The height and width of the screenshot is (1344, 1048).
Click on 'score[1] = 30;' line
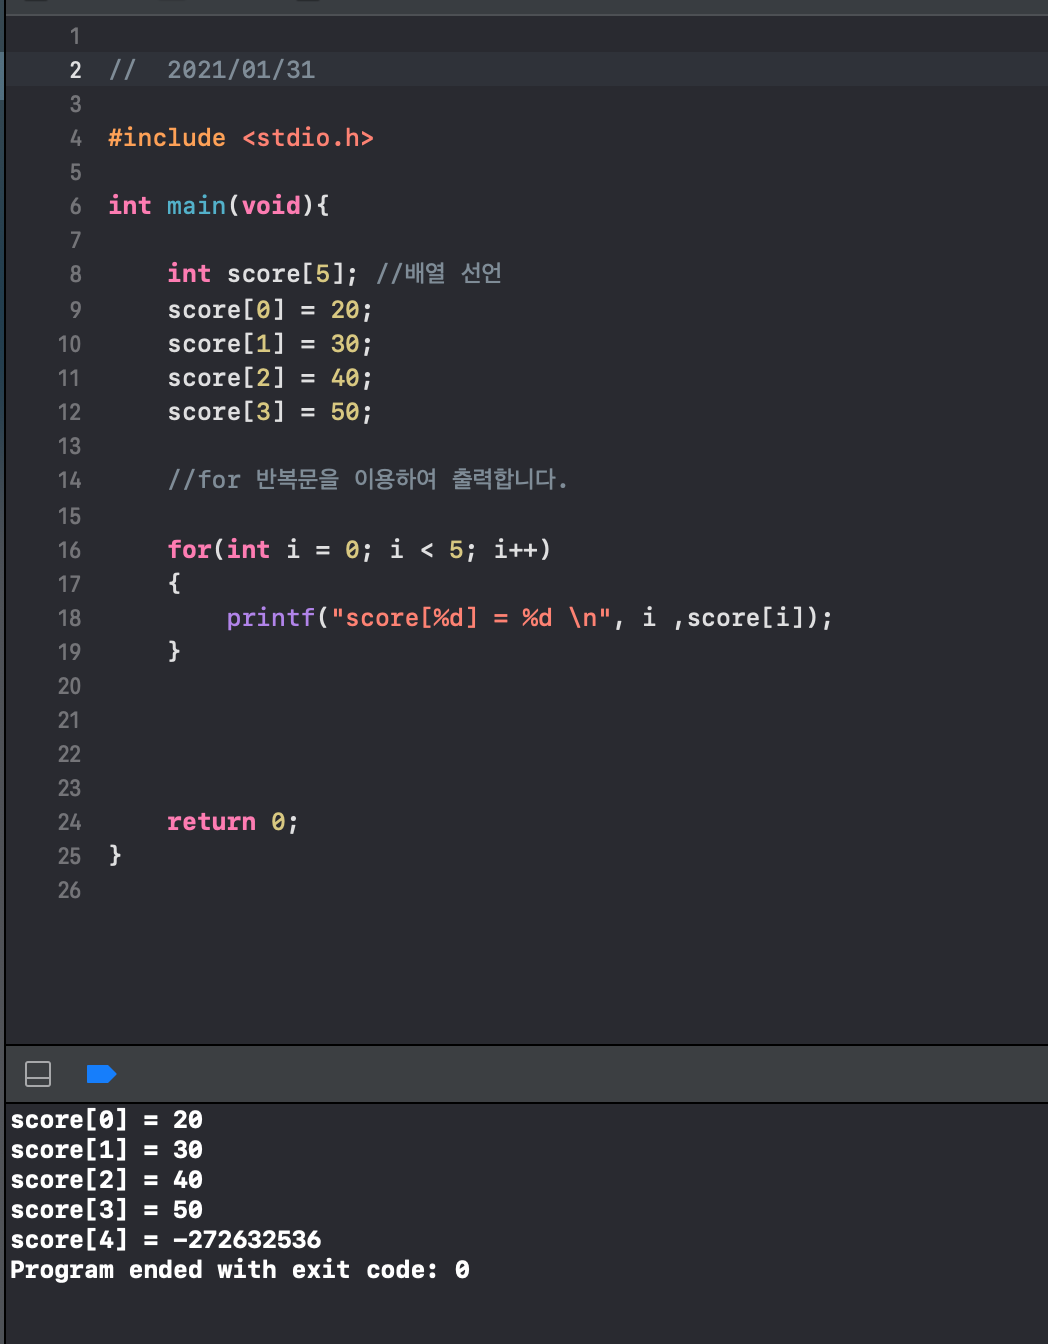270,344
